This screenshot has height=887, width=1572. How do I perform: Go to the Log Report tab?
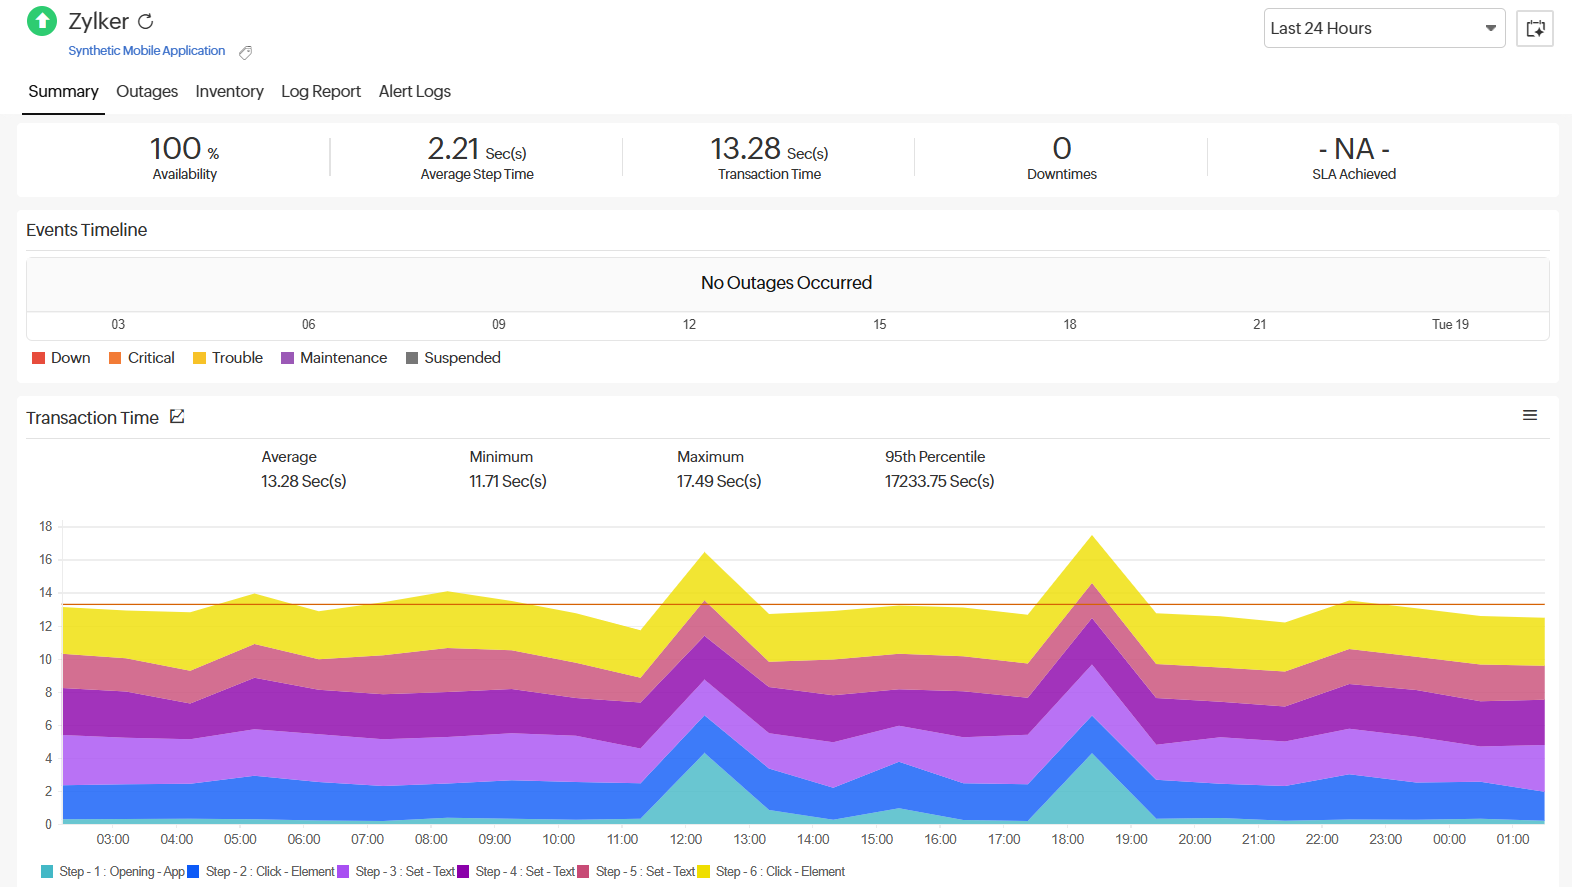click(320, 91)
